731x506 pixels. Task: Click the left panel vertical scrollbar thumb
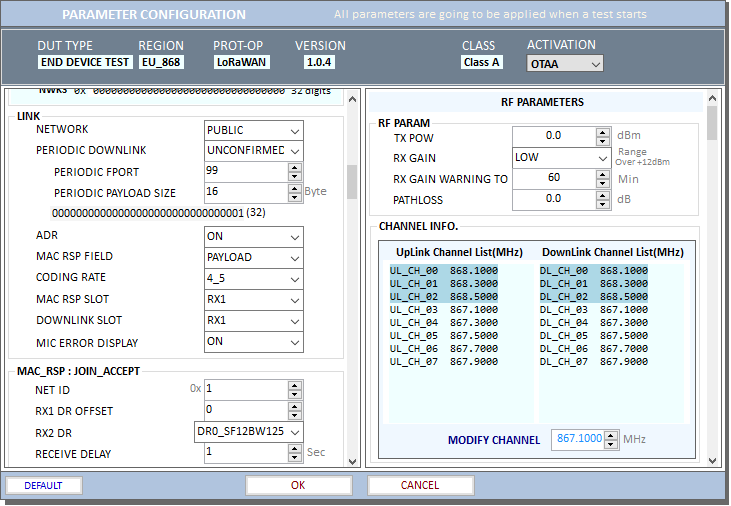[x=352, y=182]
